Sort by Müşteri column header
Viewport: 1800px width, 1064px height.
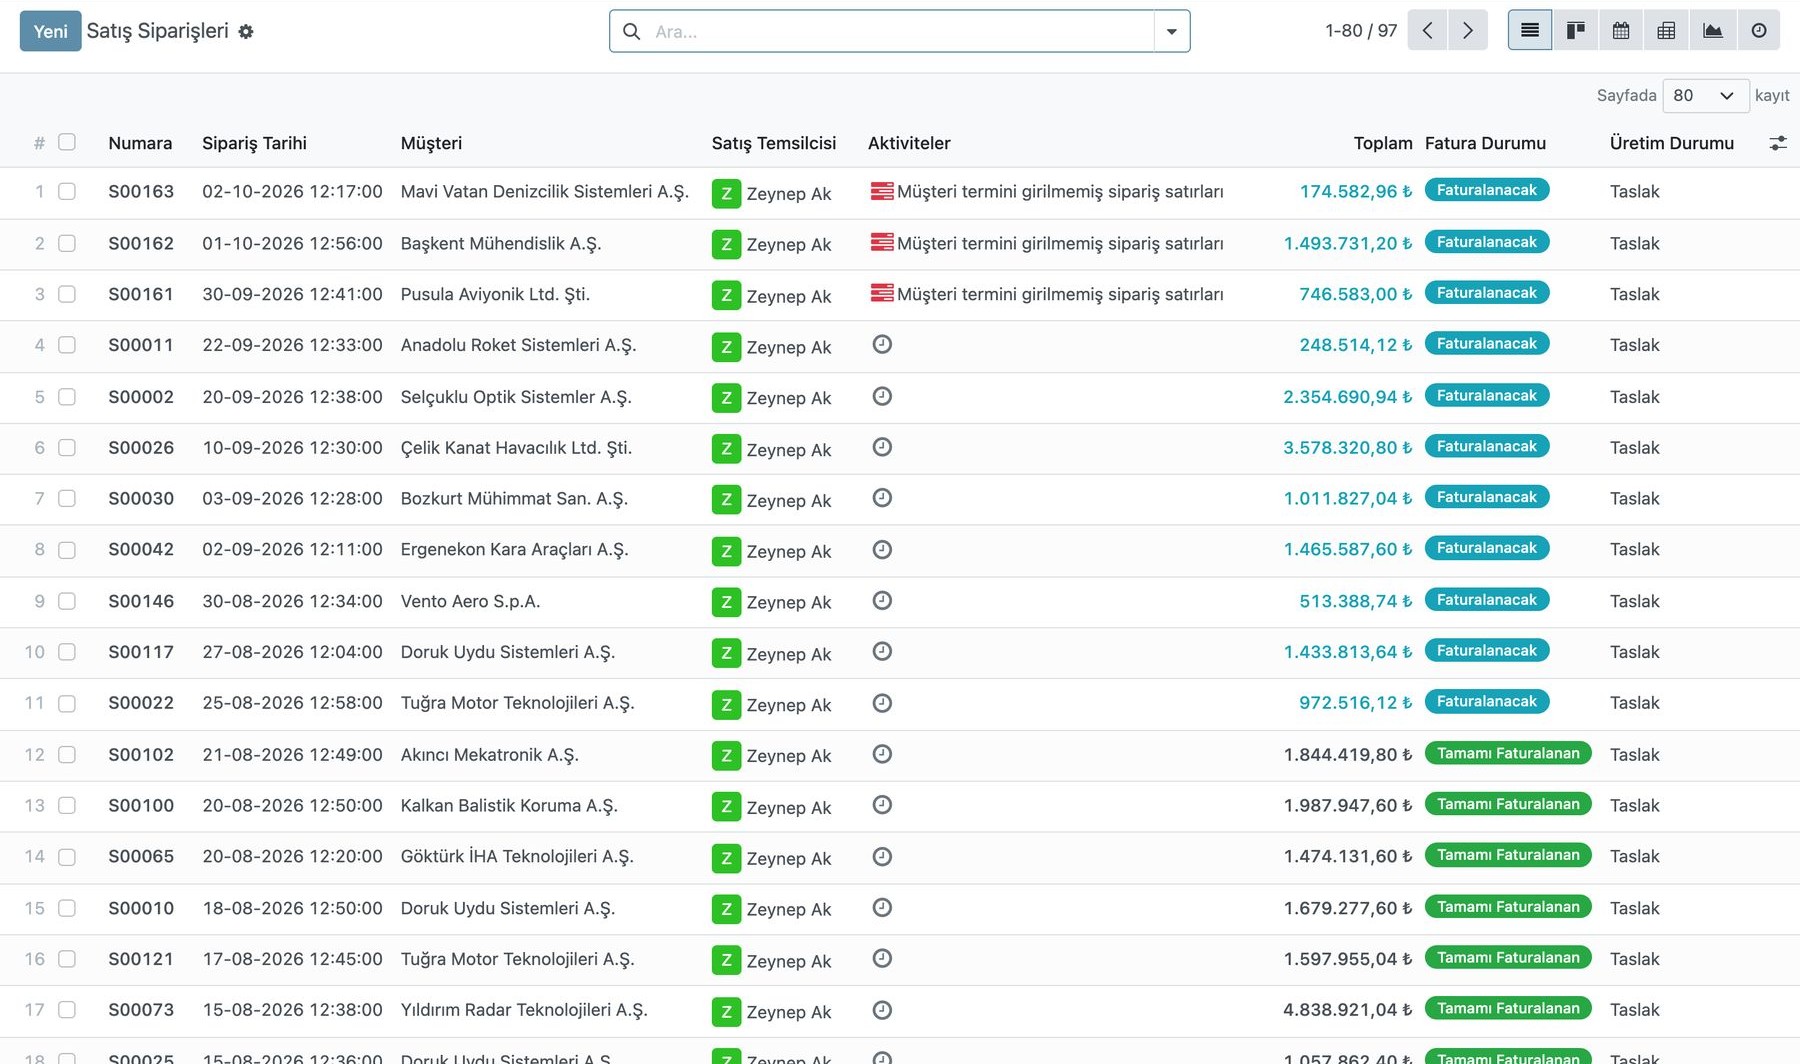coord(431,143)
